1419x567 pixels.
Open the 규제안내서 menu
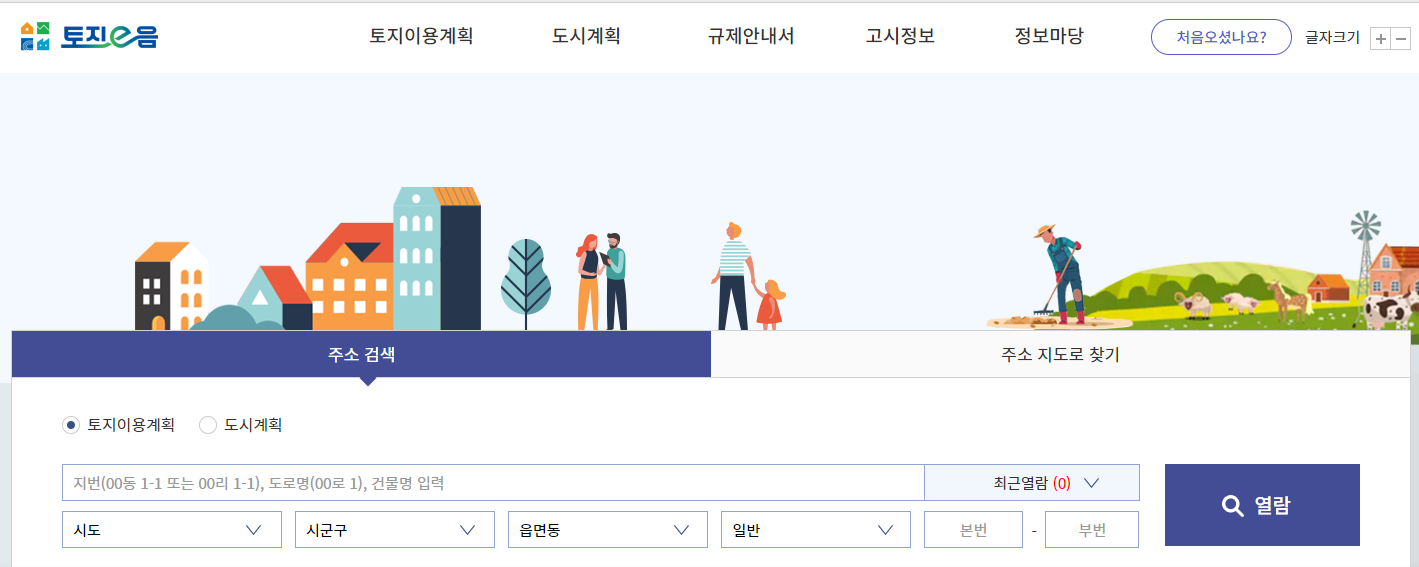[x=751, y=37]
